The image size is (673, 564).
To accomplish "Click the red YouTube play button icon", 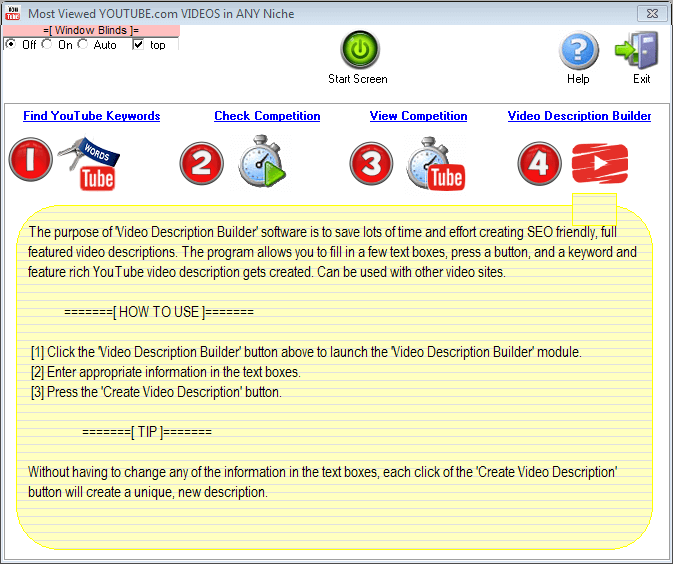I will tap(600, 163).
